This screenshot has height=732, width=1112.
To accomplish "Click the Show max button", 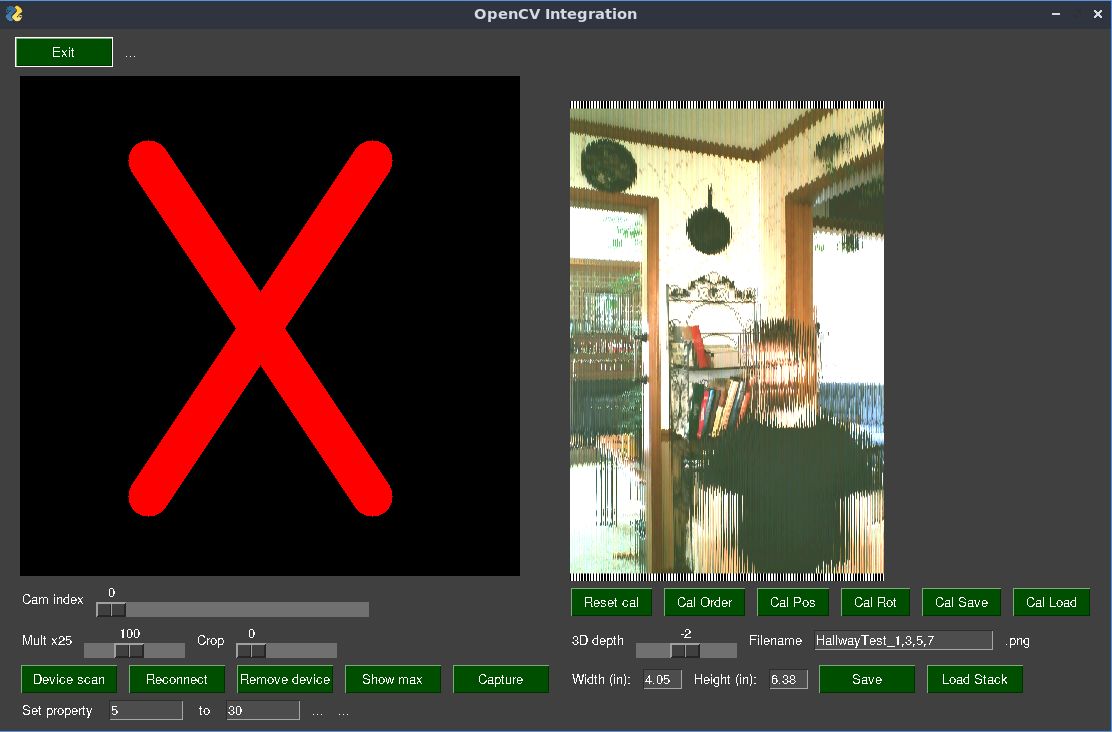I will point(392,679).
